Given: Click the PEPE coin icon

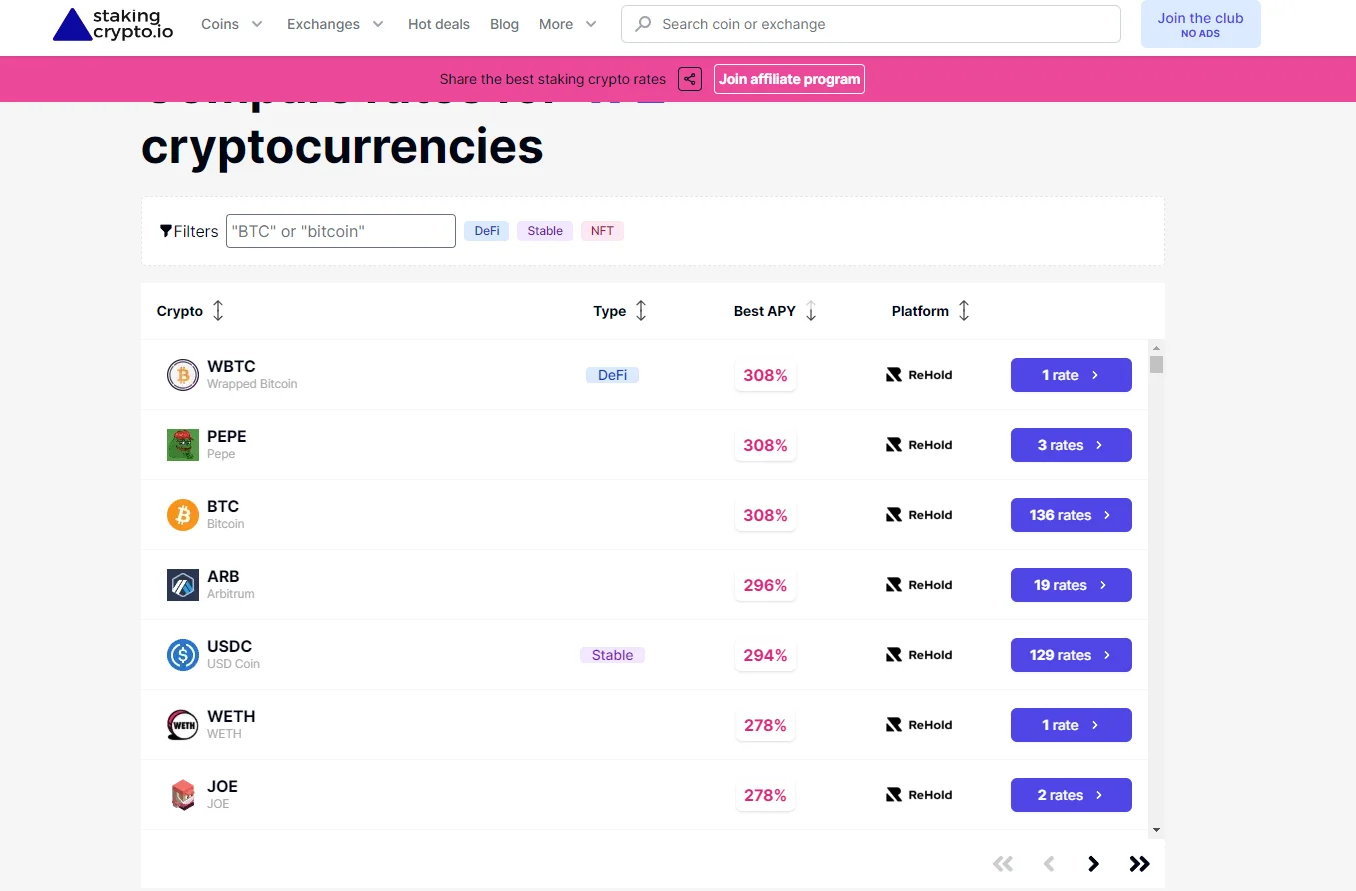Looking at the screenshot, I should pos(183,445).
